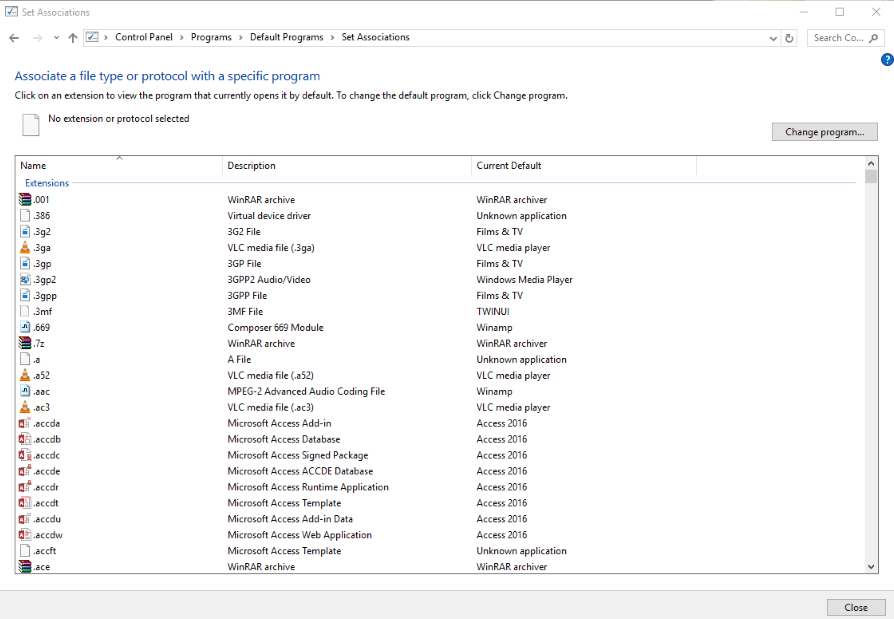Click the up-one-level arrow icon
The image size is (894, 619).
click(x=72, y=37)
